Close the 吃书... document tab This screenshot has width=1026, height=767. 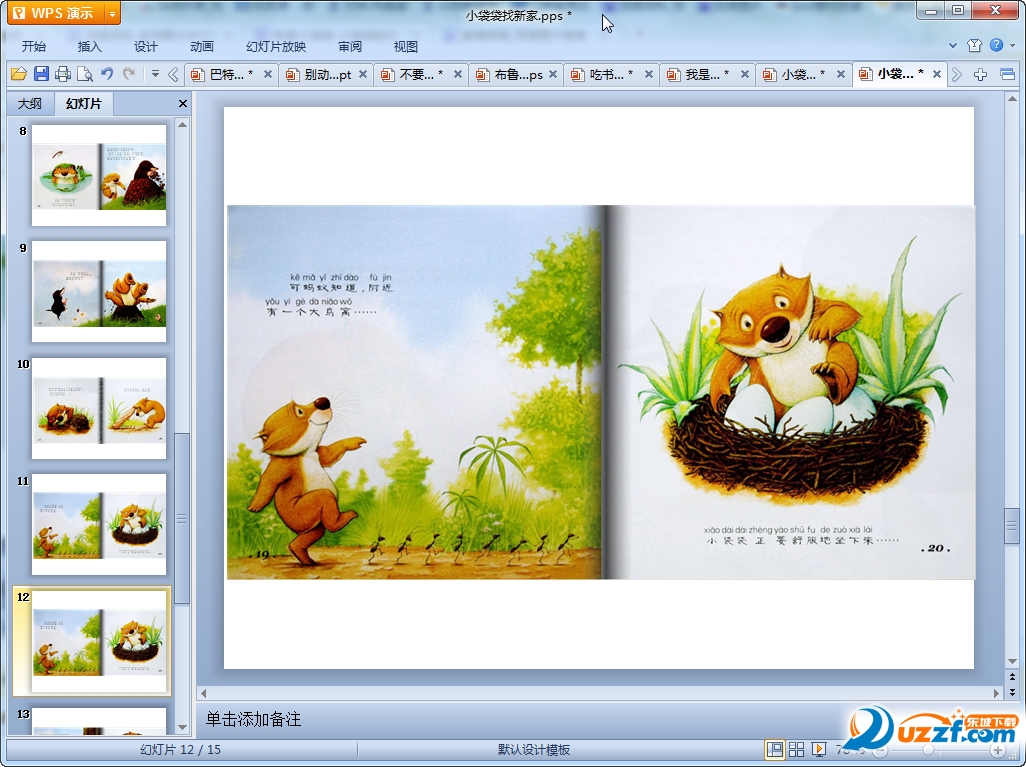648,75
